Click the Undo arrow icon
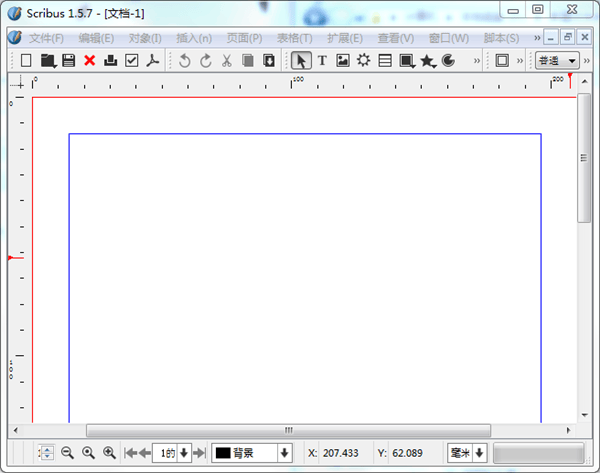This screenshot has height=473, width=600. coord(184,61)
